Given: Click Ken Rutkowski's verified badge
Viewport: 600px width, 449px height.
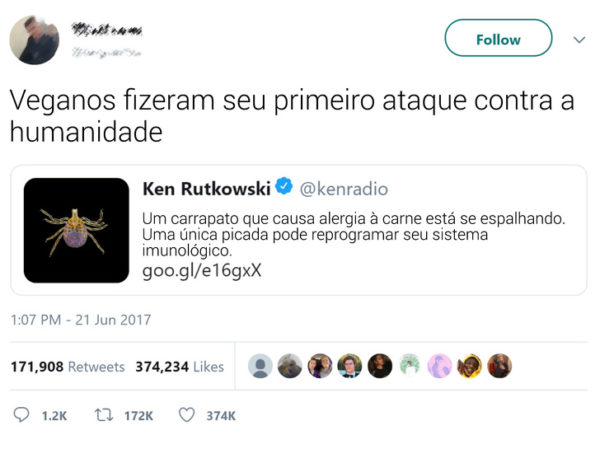Looking at the screenshot, I should tap(284, 186).
